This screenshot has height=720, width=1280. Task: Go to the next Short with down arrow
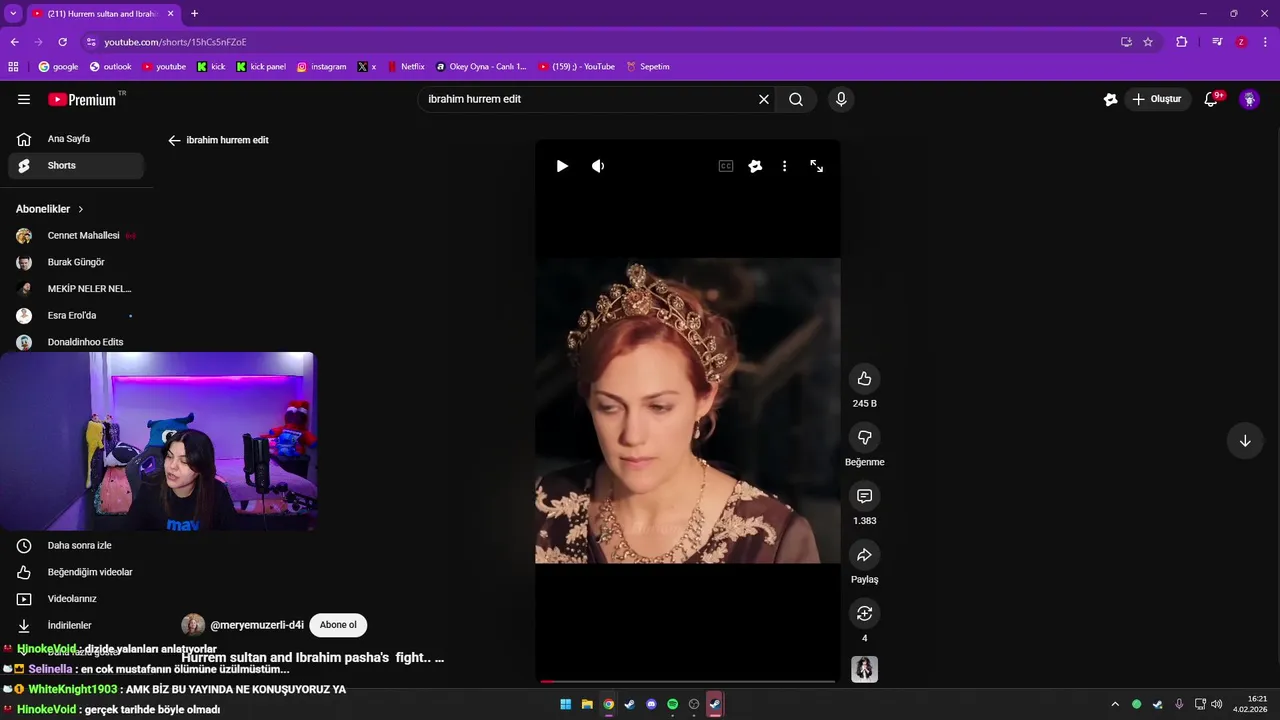click(x=1245, y=441)
